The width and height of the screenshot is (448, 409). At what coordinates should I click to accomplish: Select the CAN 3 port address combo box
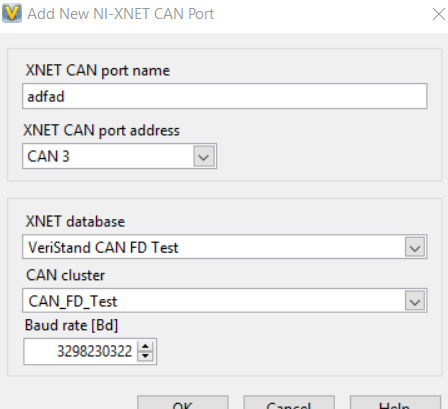pyautogui.click(x=119, y=156)
